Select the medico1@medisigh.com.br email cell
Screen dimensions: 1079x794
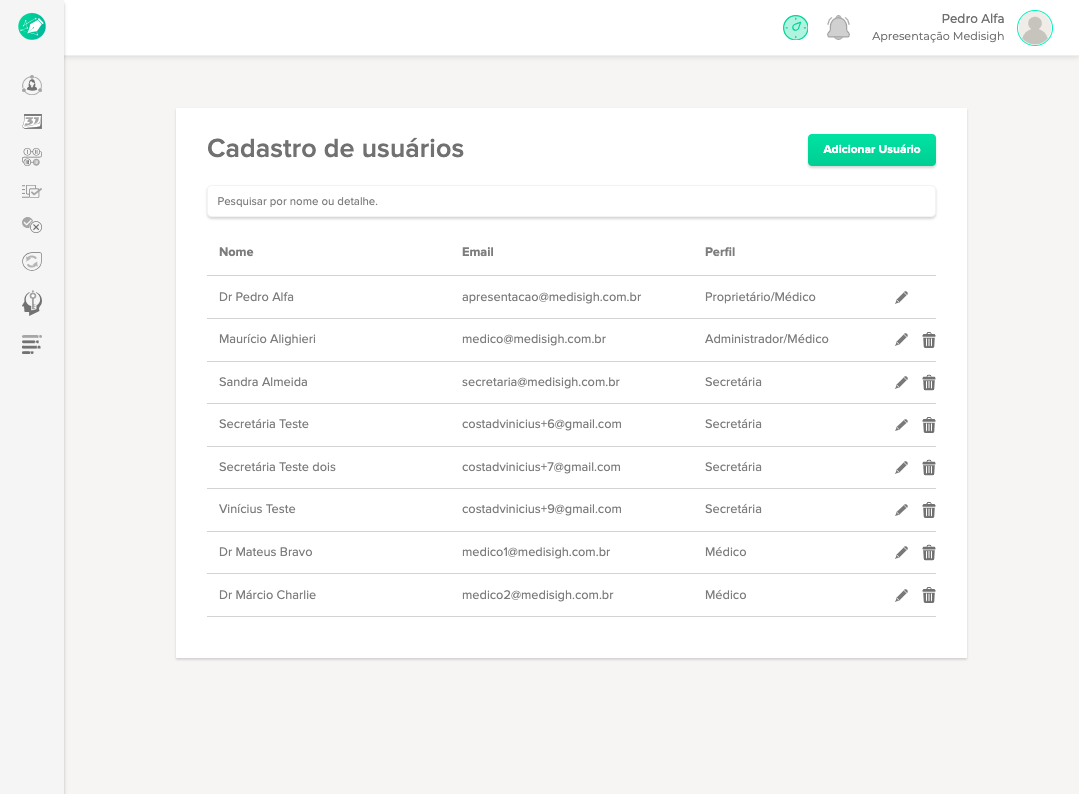(x=536, y=552)
